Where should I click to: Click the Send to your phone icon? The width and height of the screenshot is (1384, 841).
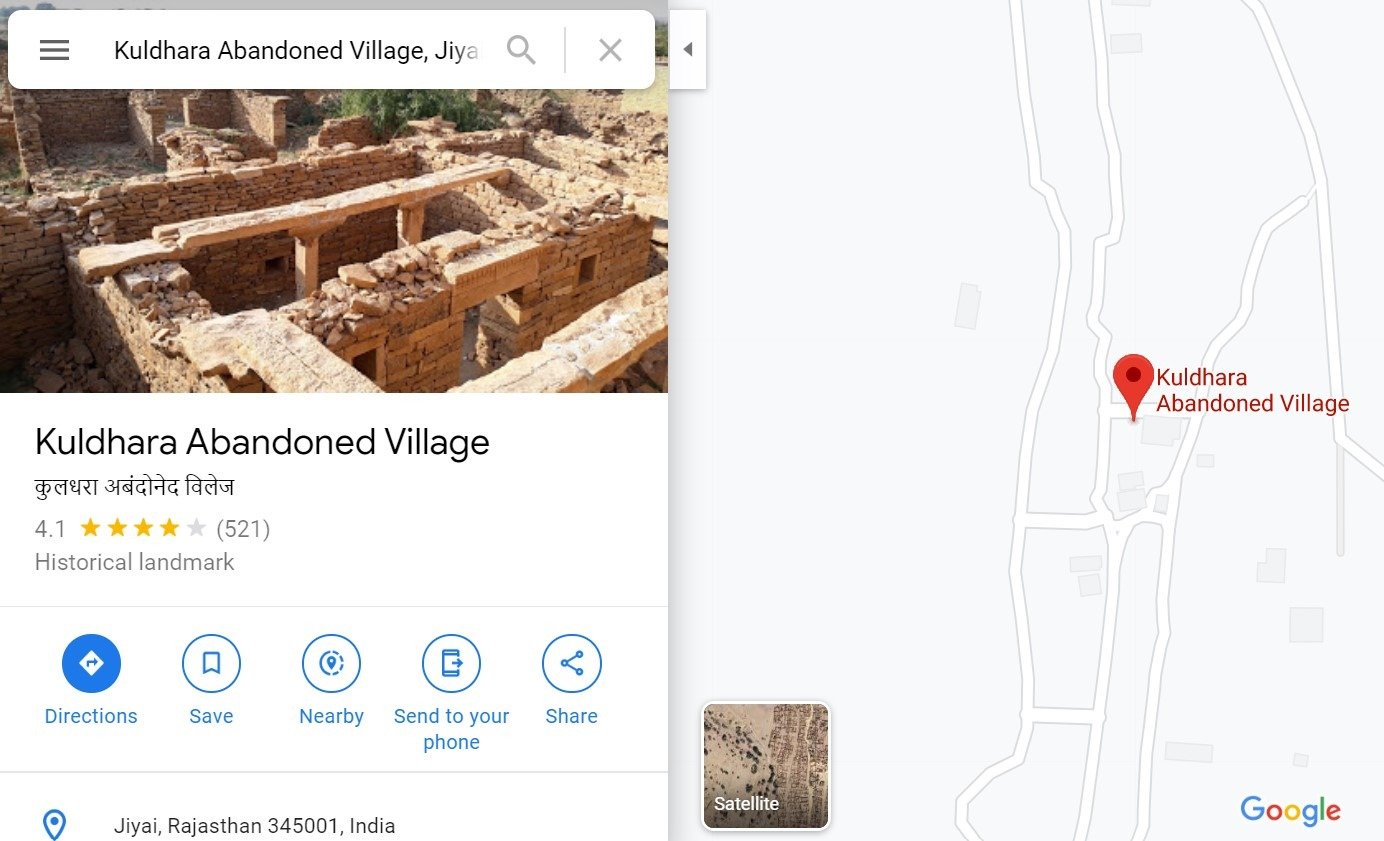click(x=451, y=663)
